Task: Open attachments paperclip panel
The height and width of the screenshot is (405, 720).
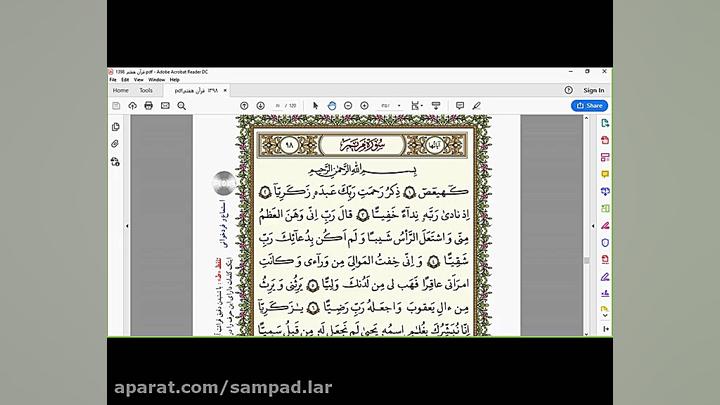Action: click(116, 144)
